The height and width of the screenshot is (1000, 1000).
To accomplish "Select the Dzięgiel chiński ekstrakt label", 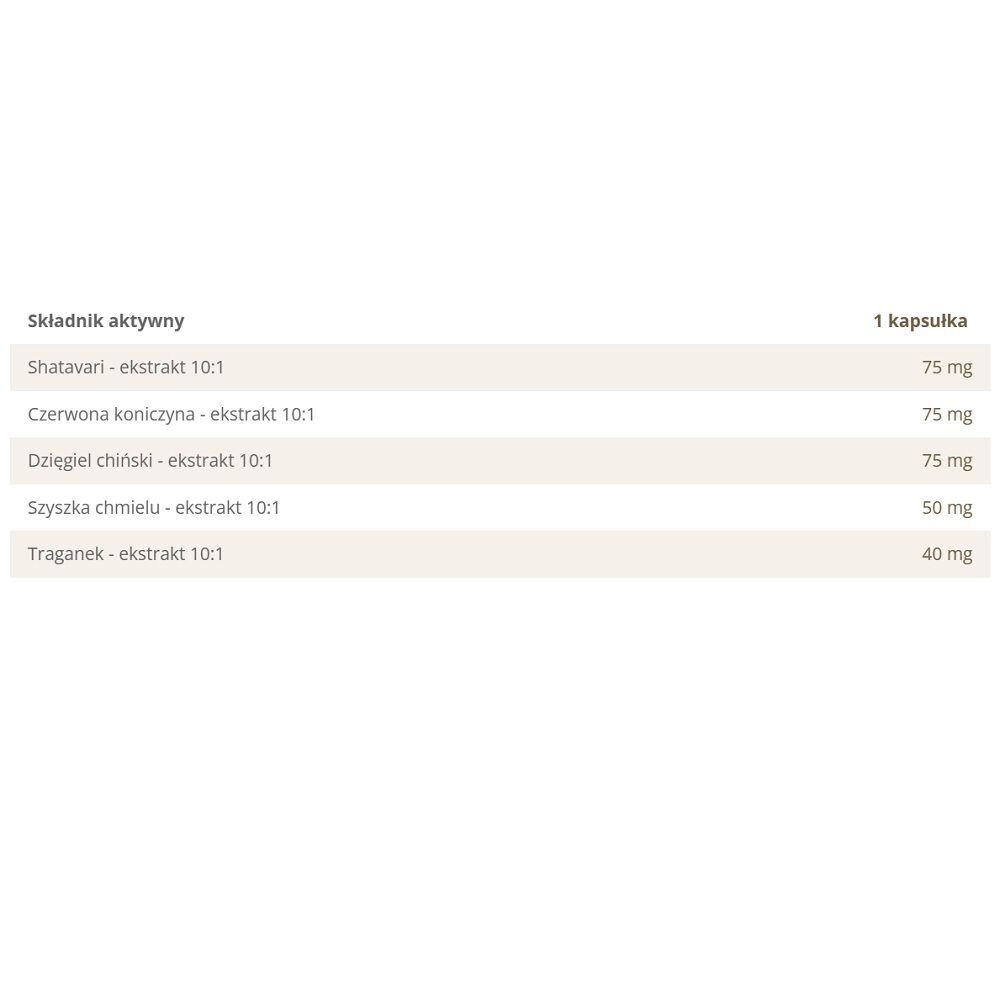I will pos(150,461).
